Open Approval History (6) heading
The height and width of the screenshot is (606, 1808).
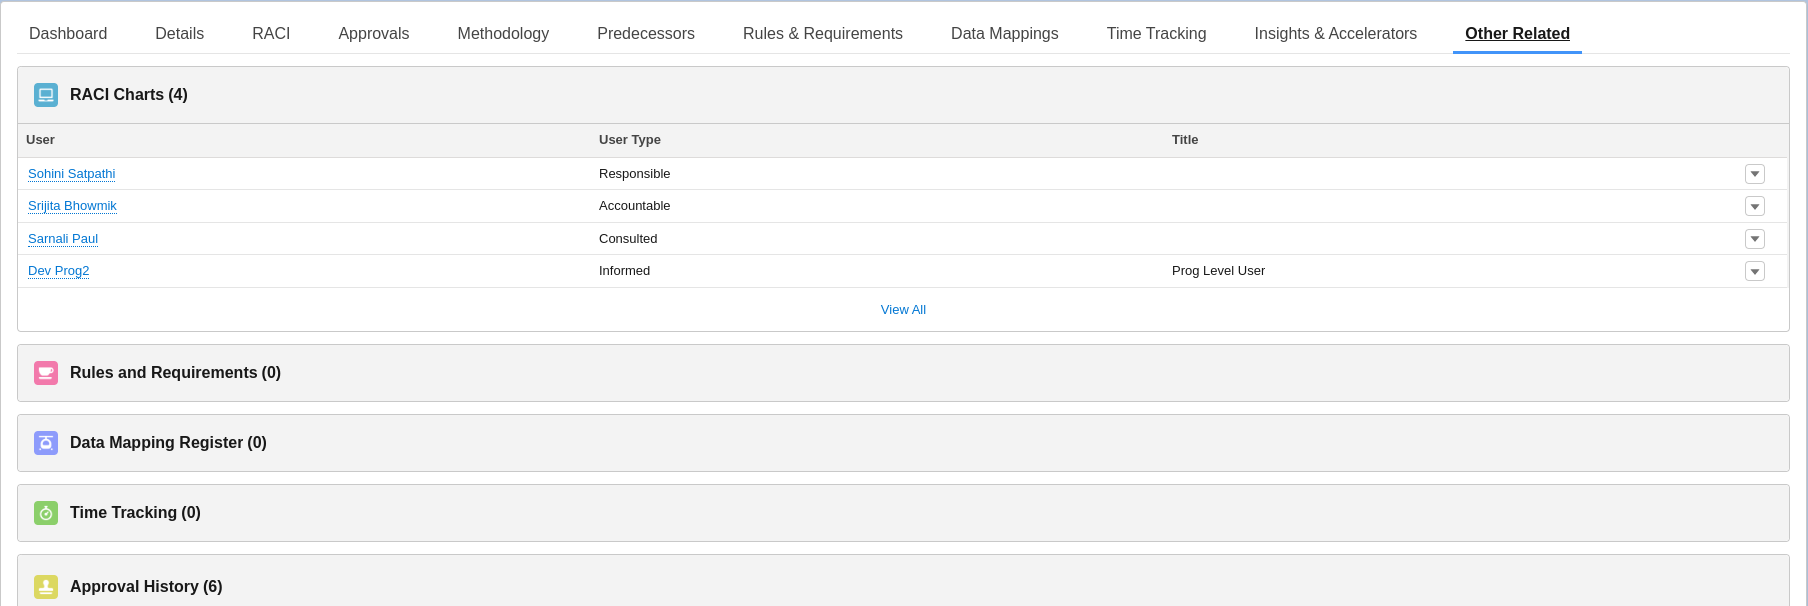tap(146, 587)
